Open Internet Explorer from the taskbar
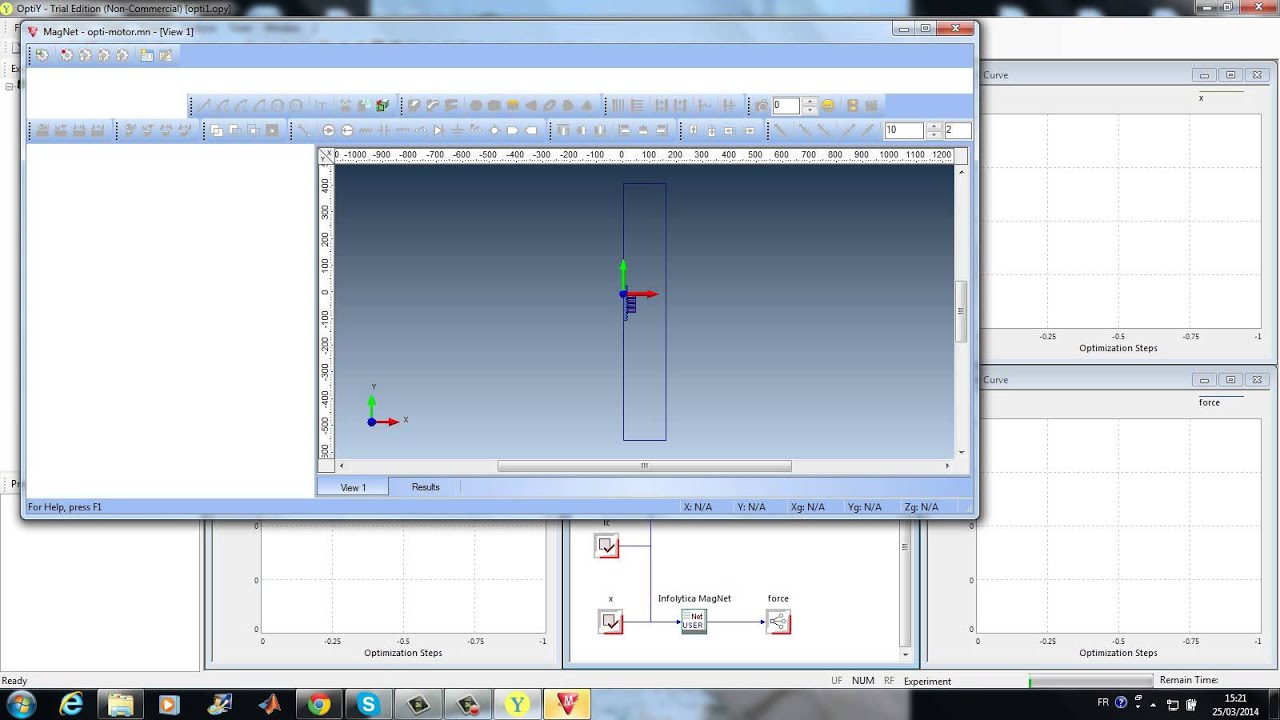 [x=71, y=704]
